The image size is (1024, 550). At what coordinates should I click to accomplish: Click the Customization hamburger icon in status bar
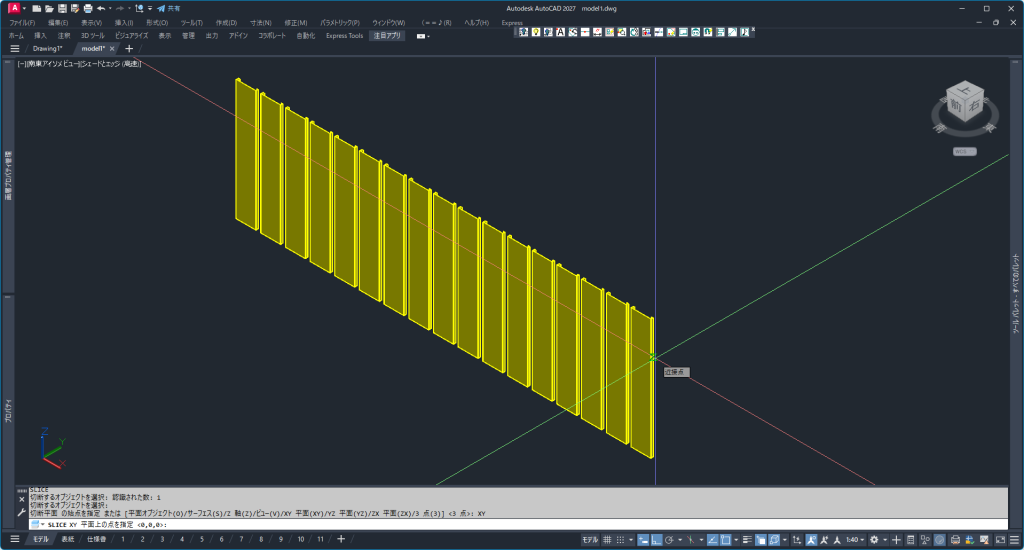click(1012, 539)
